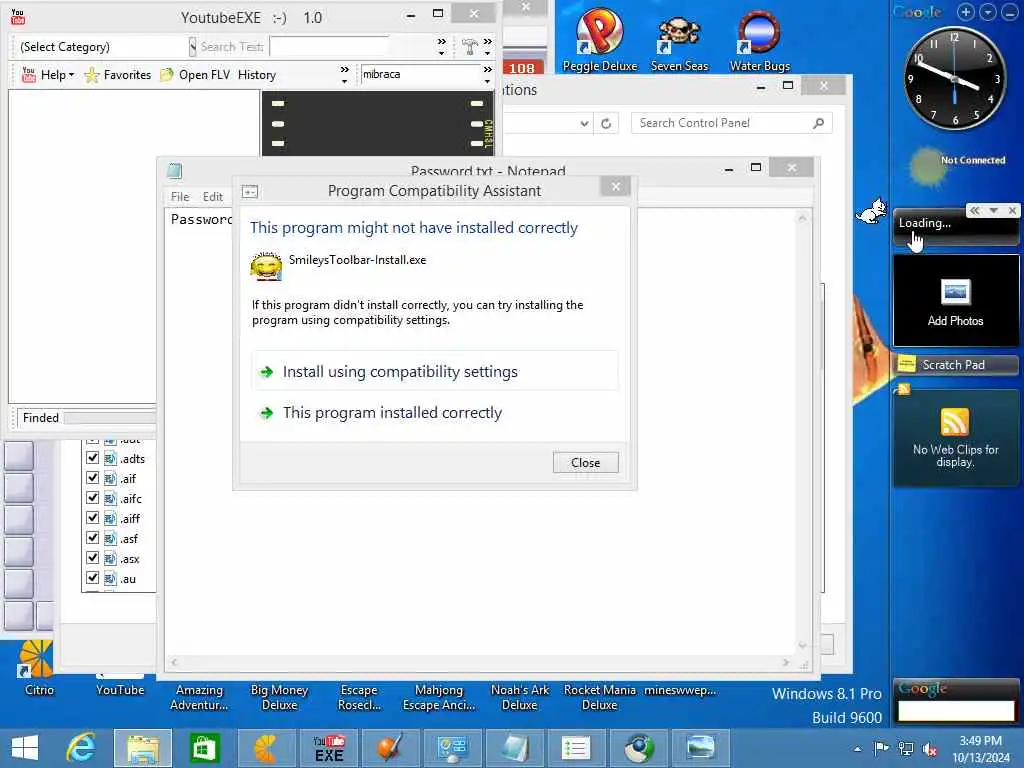
Task: Click the taskbar clock showing 3:49 PM
Action: pyautogui.click(x=980, y=748)
